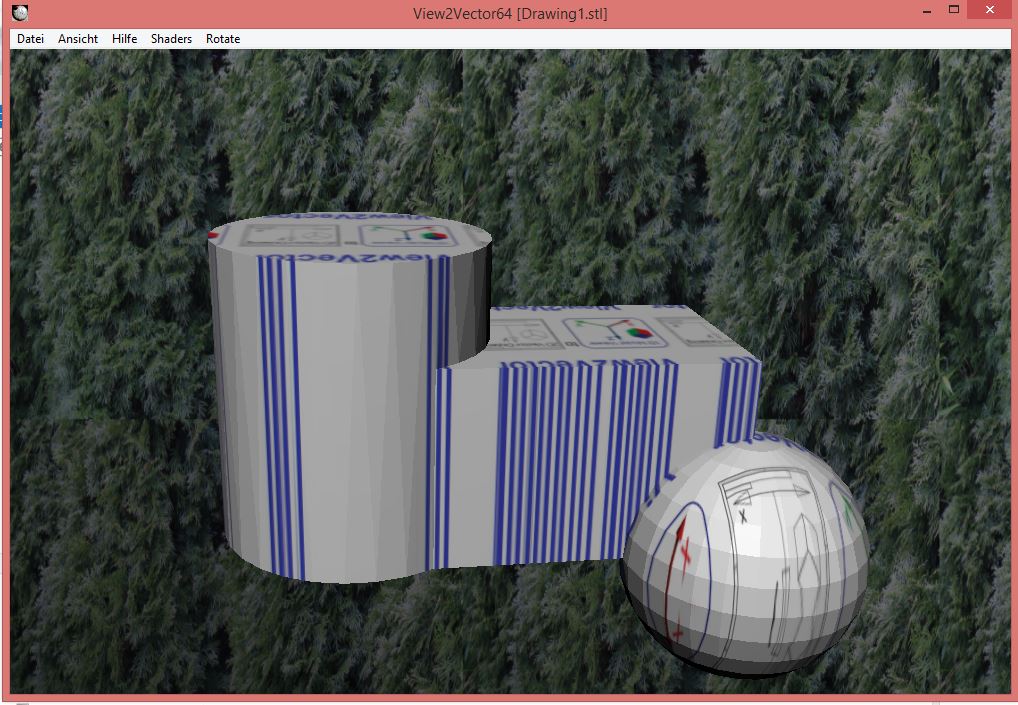The width and height of the screenshot is (1018, 705).
Task: Open the Shaders menu
Action: point(171,39)
